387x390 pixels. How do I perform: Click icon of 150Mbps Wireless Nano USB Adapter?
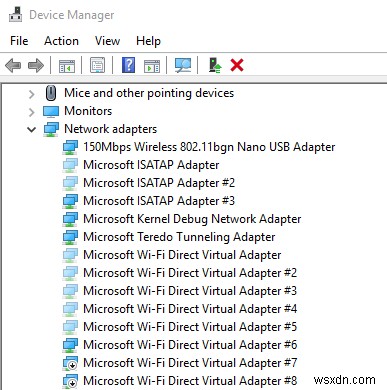(x=70, y=147)
